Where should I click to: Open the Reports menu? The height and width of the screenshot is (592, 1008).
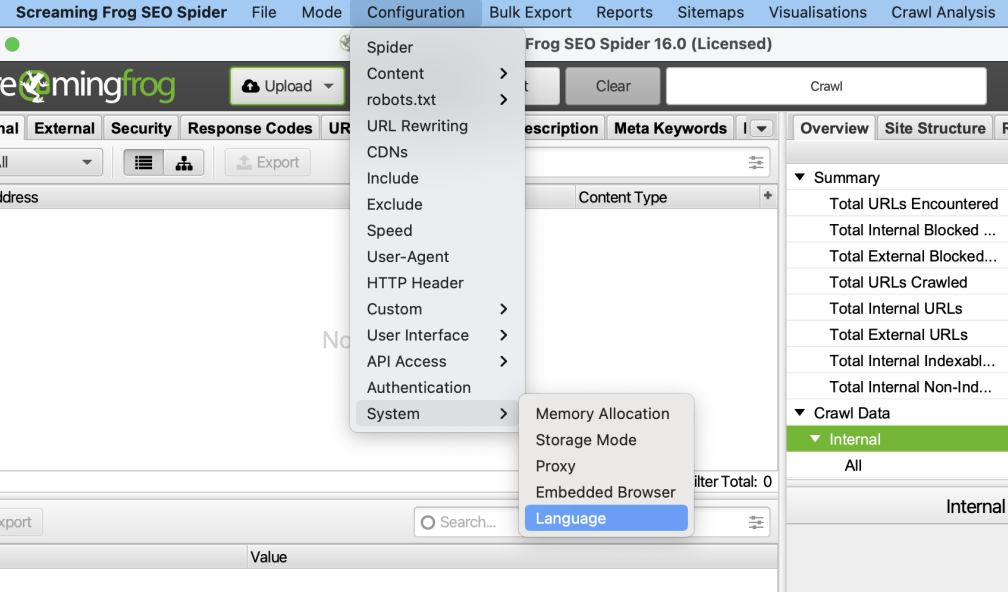[x=624, y=13]
